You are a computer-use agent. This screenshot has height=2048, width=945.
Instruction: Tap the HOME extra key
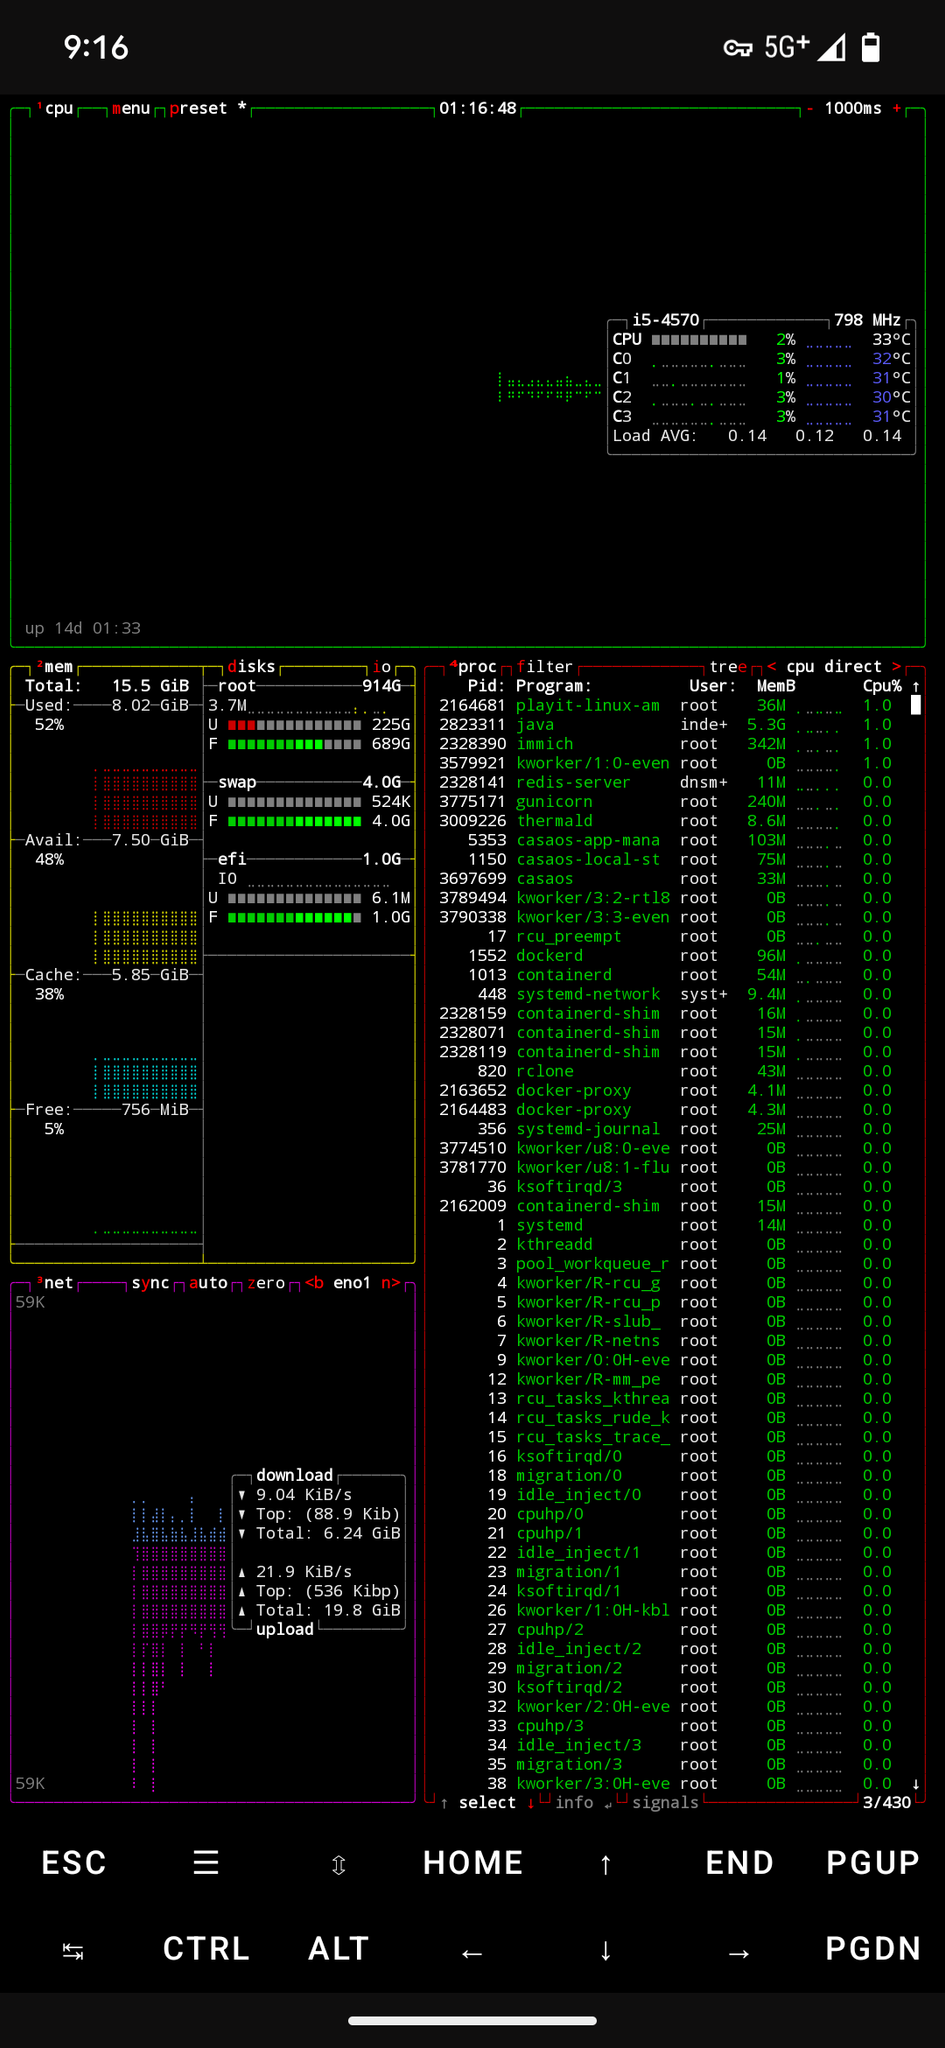pos(473,1862)
